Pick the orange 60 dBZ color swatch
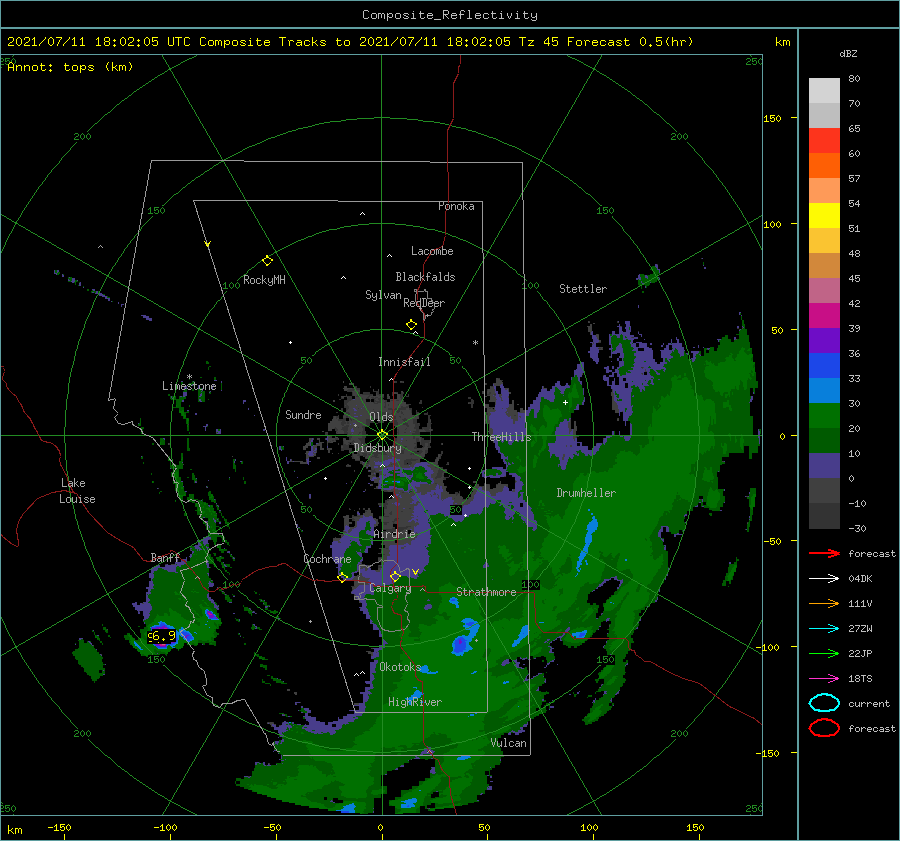 824,165
